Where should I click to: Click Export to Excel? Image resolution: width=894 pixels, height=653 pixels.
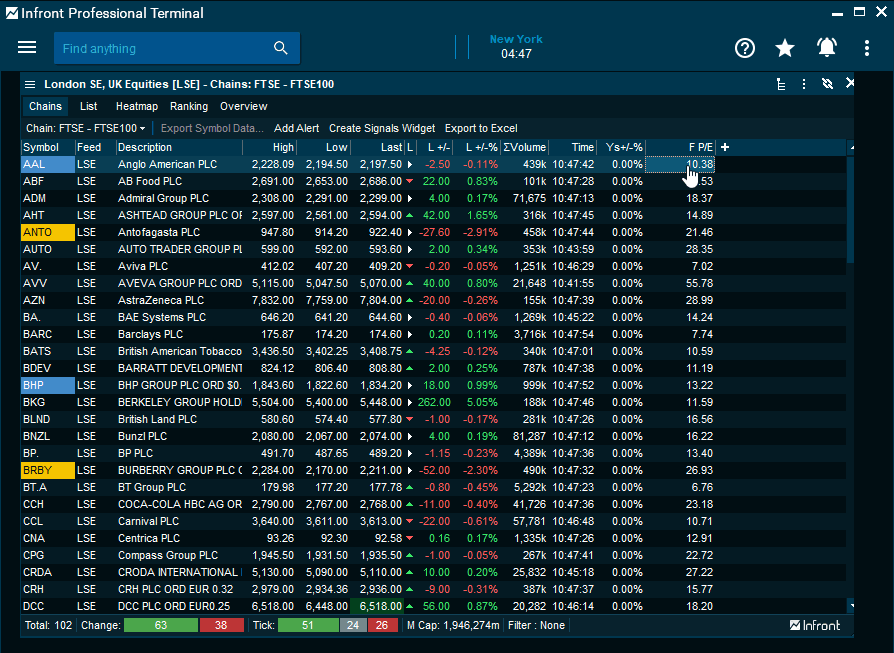[x=481, y=128]
